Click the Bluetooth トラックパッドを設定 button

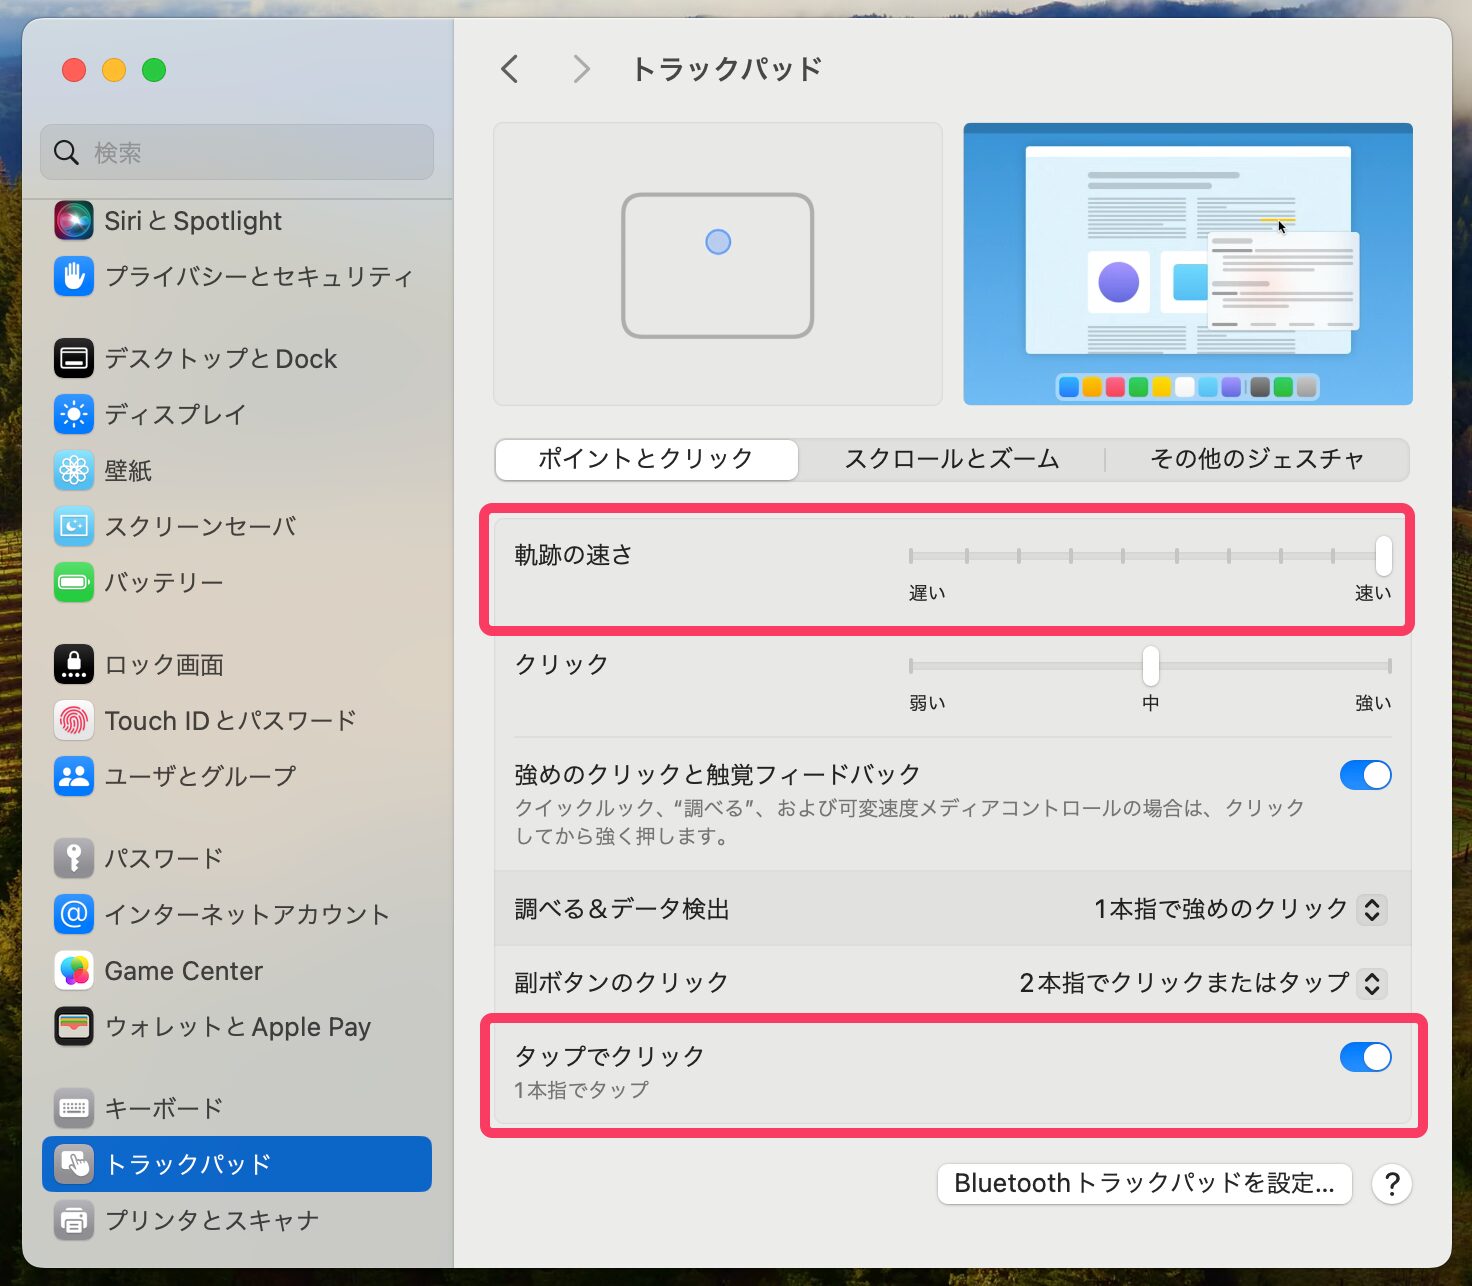tap(1144, 1184)
